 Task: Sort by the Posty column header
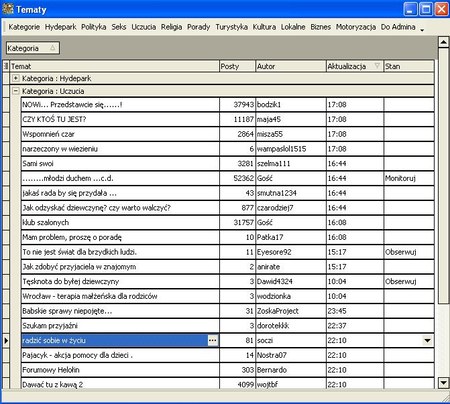coord(237,66)
